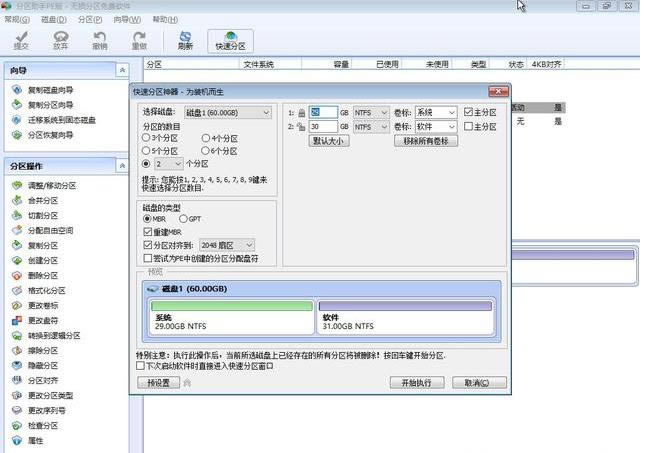The image size is (645, 453).
Task: Select 更改盘符 operation
Action: click(43, 321)
